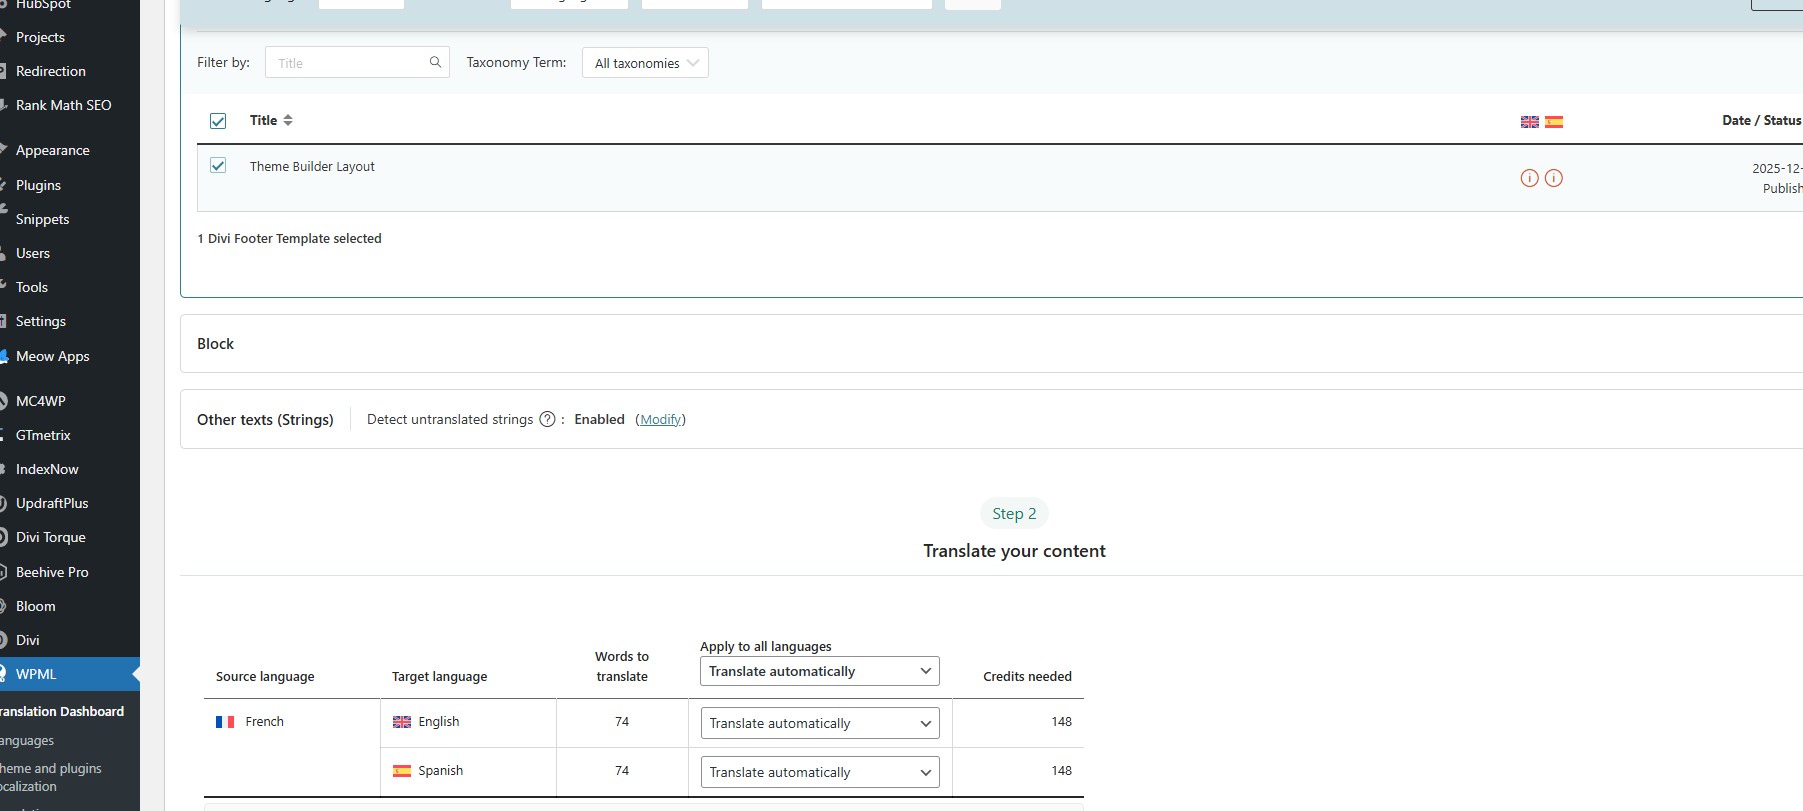This screenshot has height=811, width=1803.
Task: Click the Spanish translation status icon for Theme Builder Layout
Action: [1553, 178]
